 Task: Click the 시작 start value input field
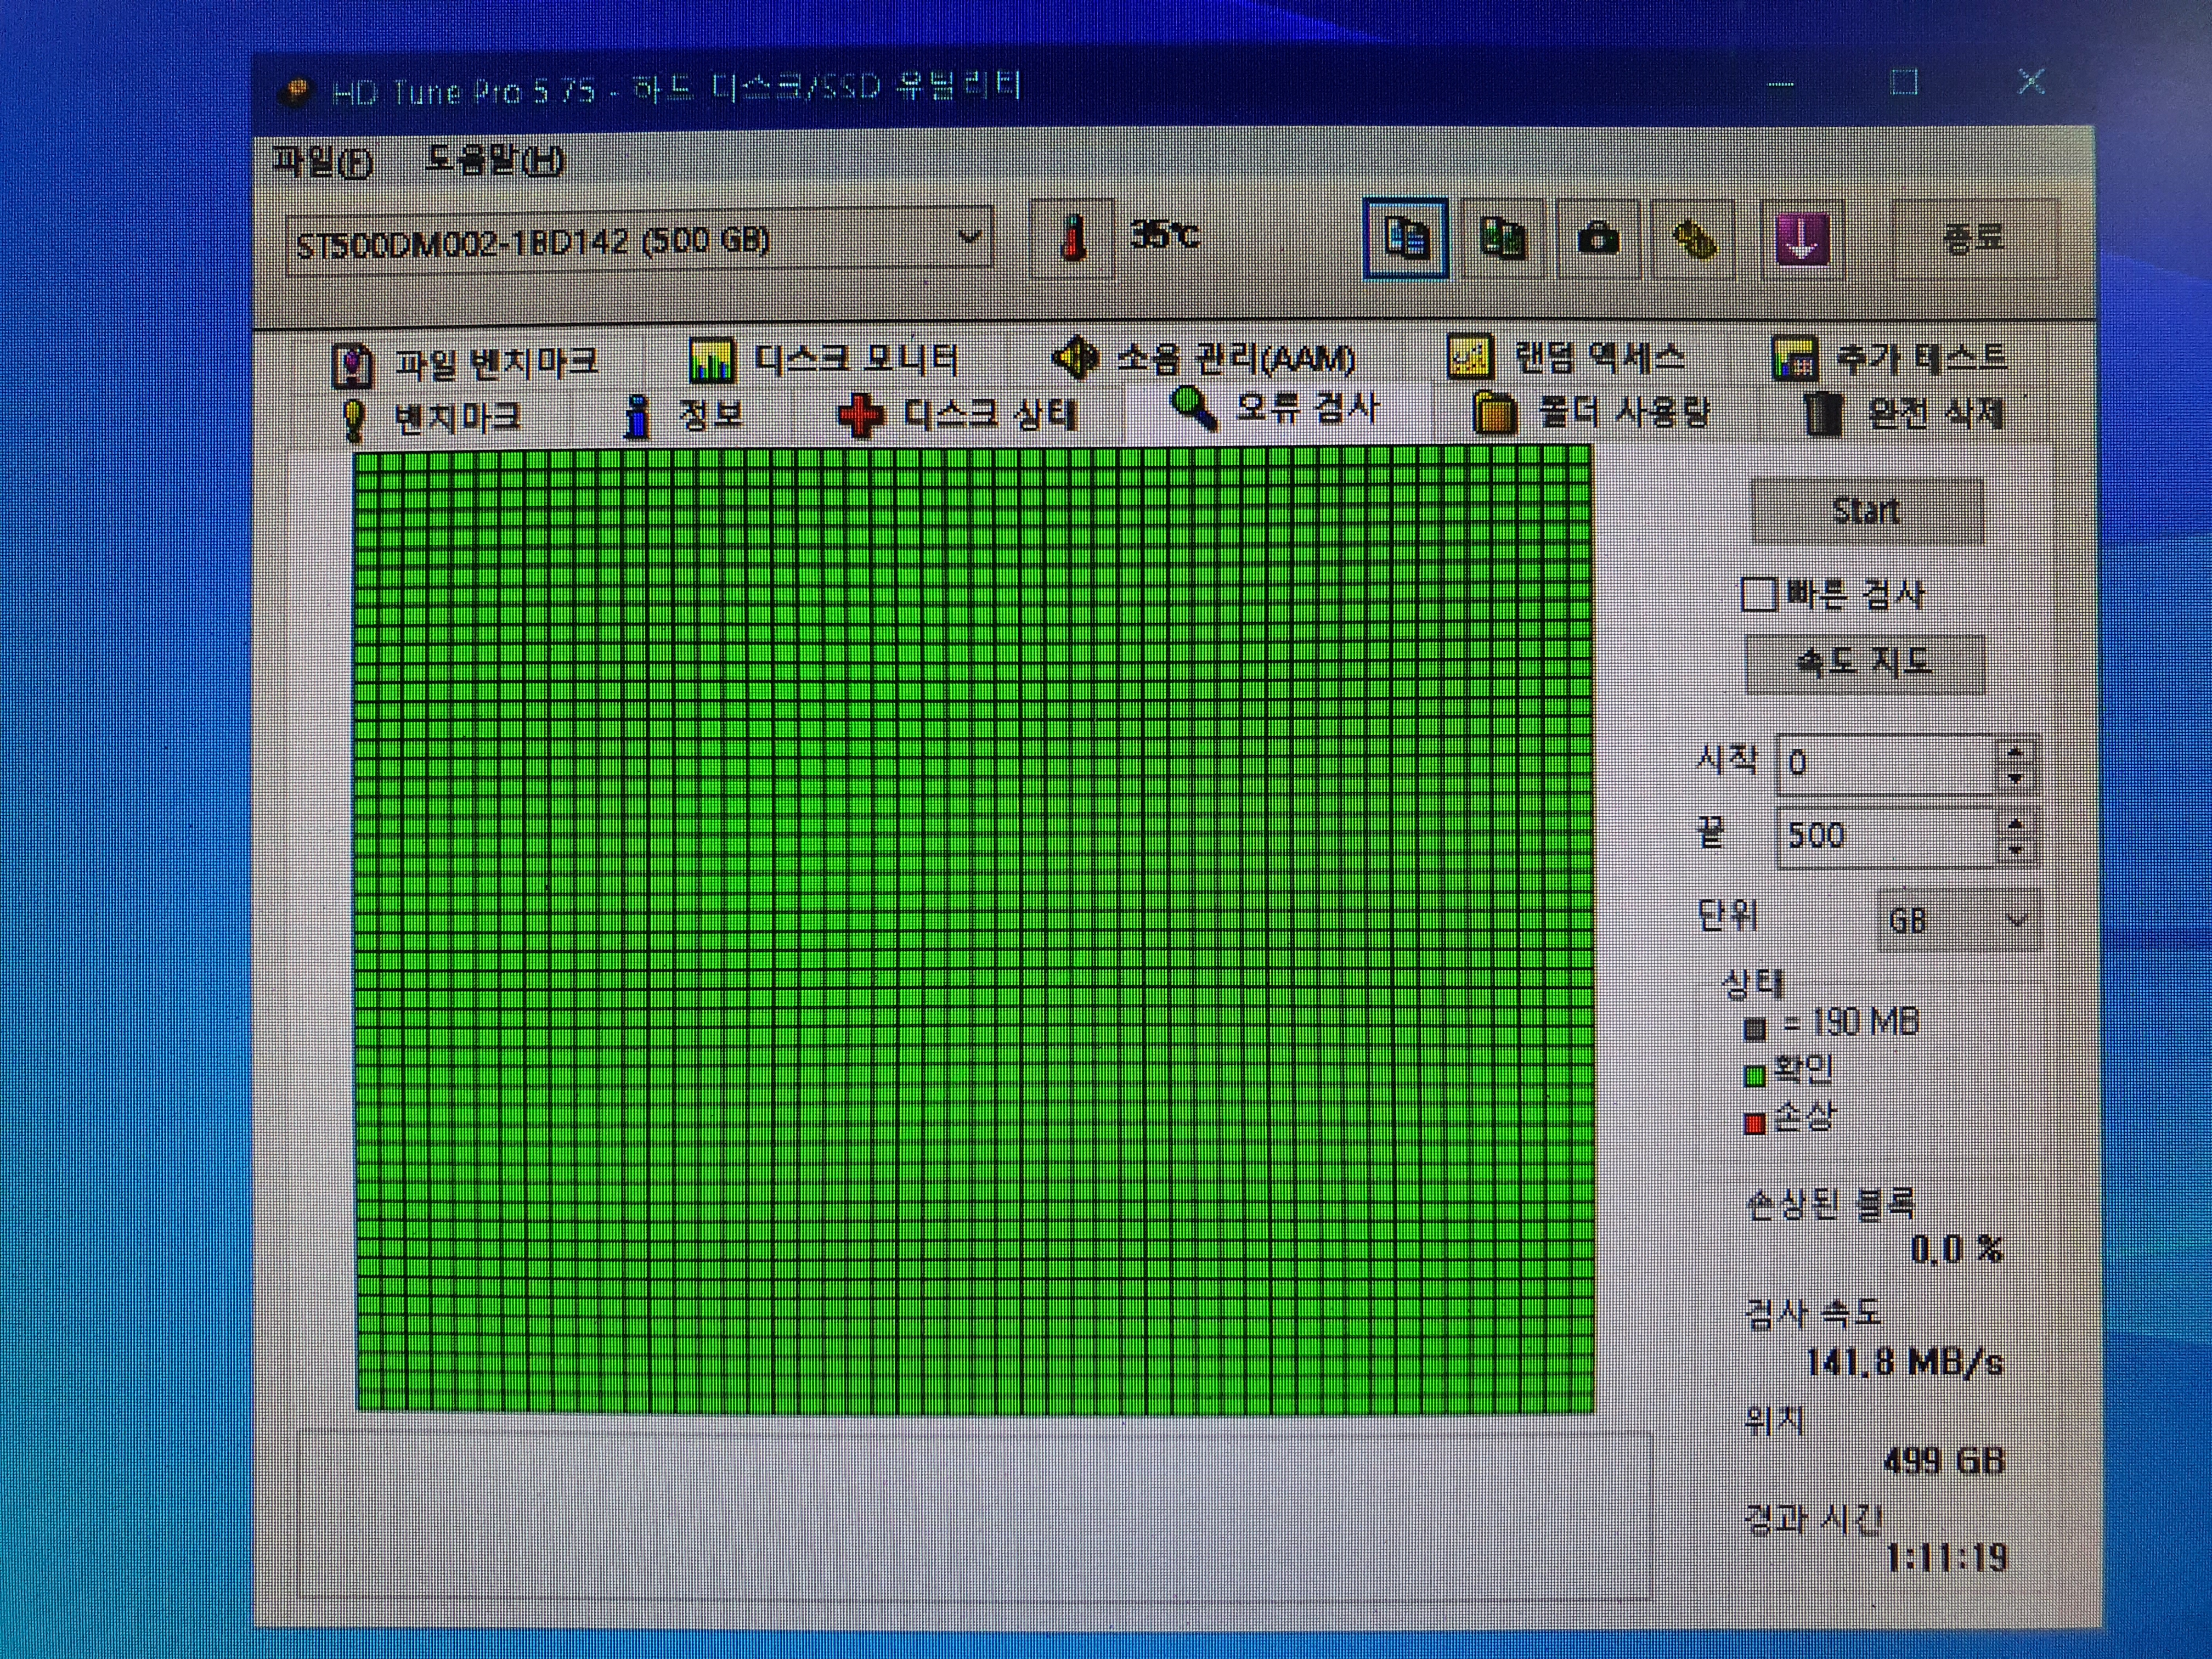[x=1885, y=763]
